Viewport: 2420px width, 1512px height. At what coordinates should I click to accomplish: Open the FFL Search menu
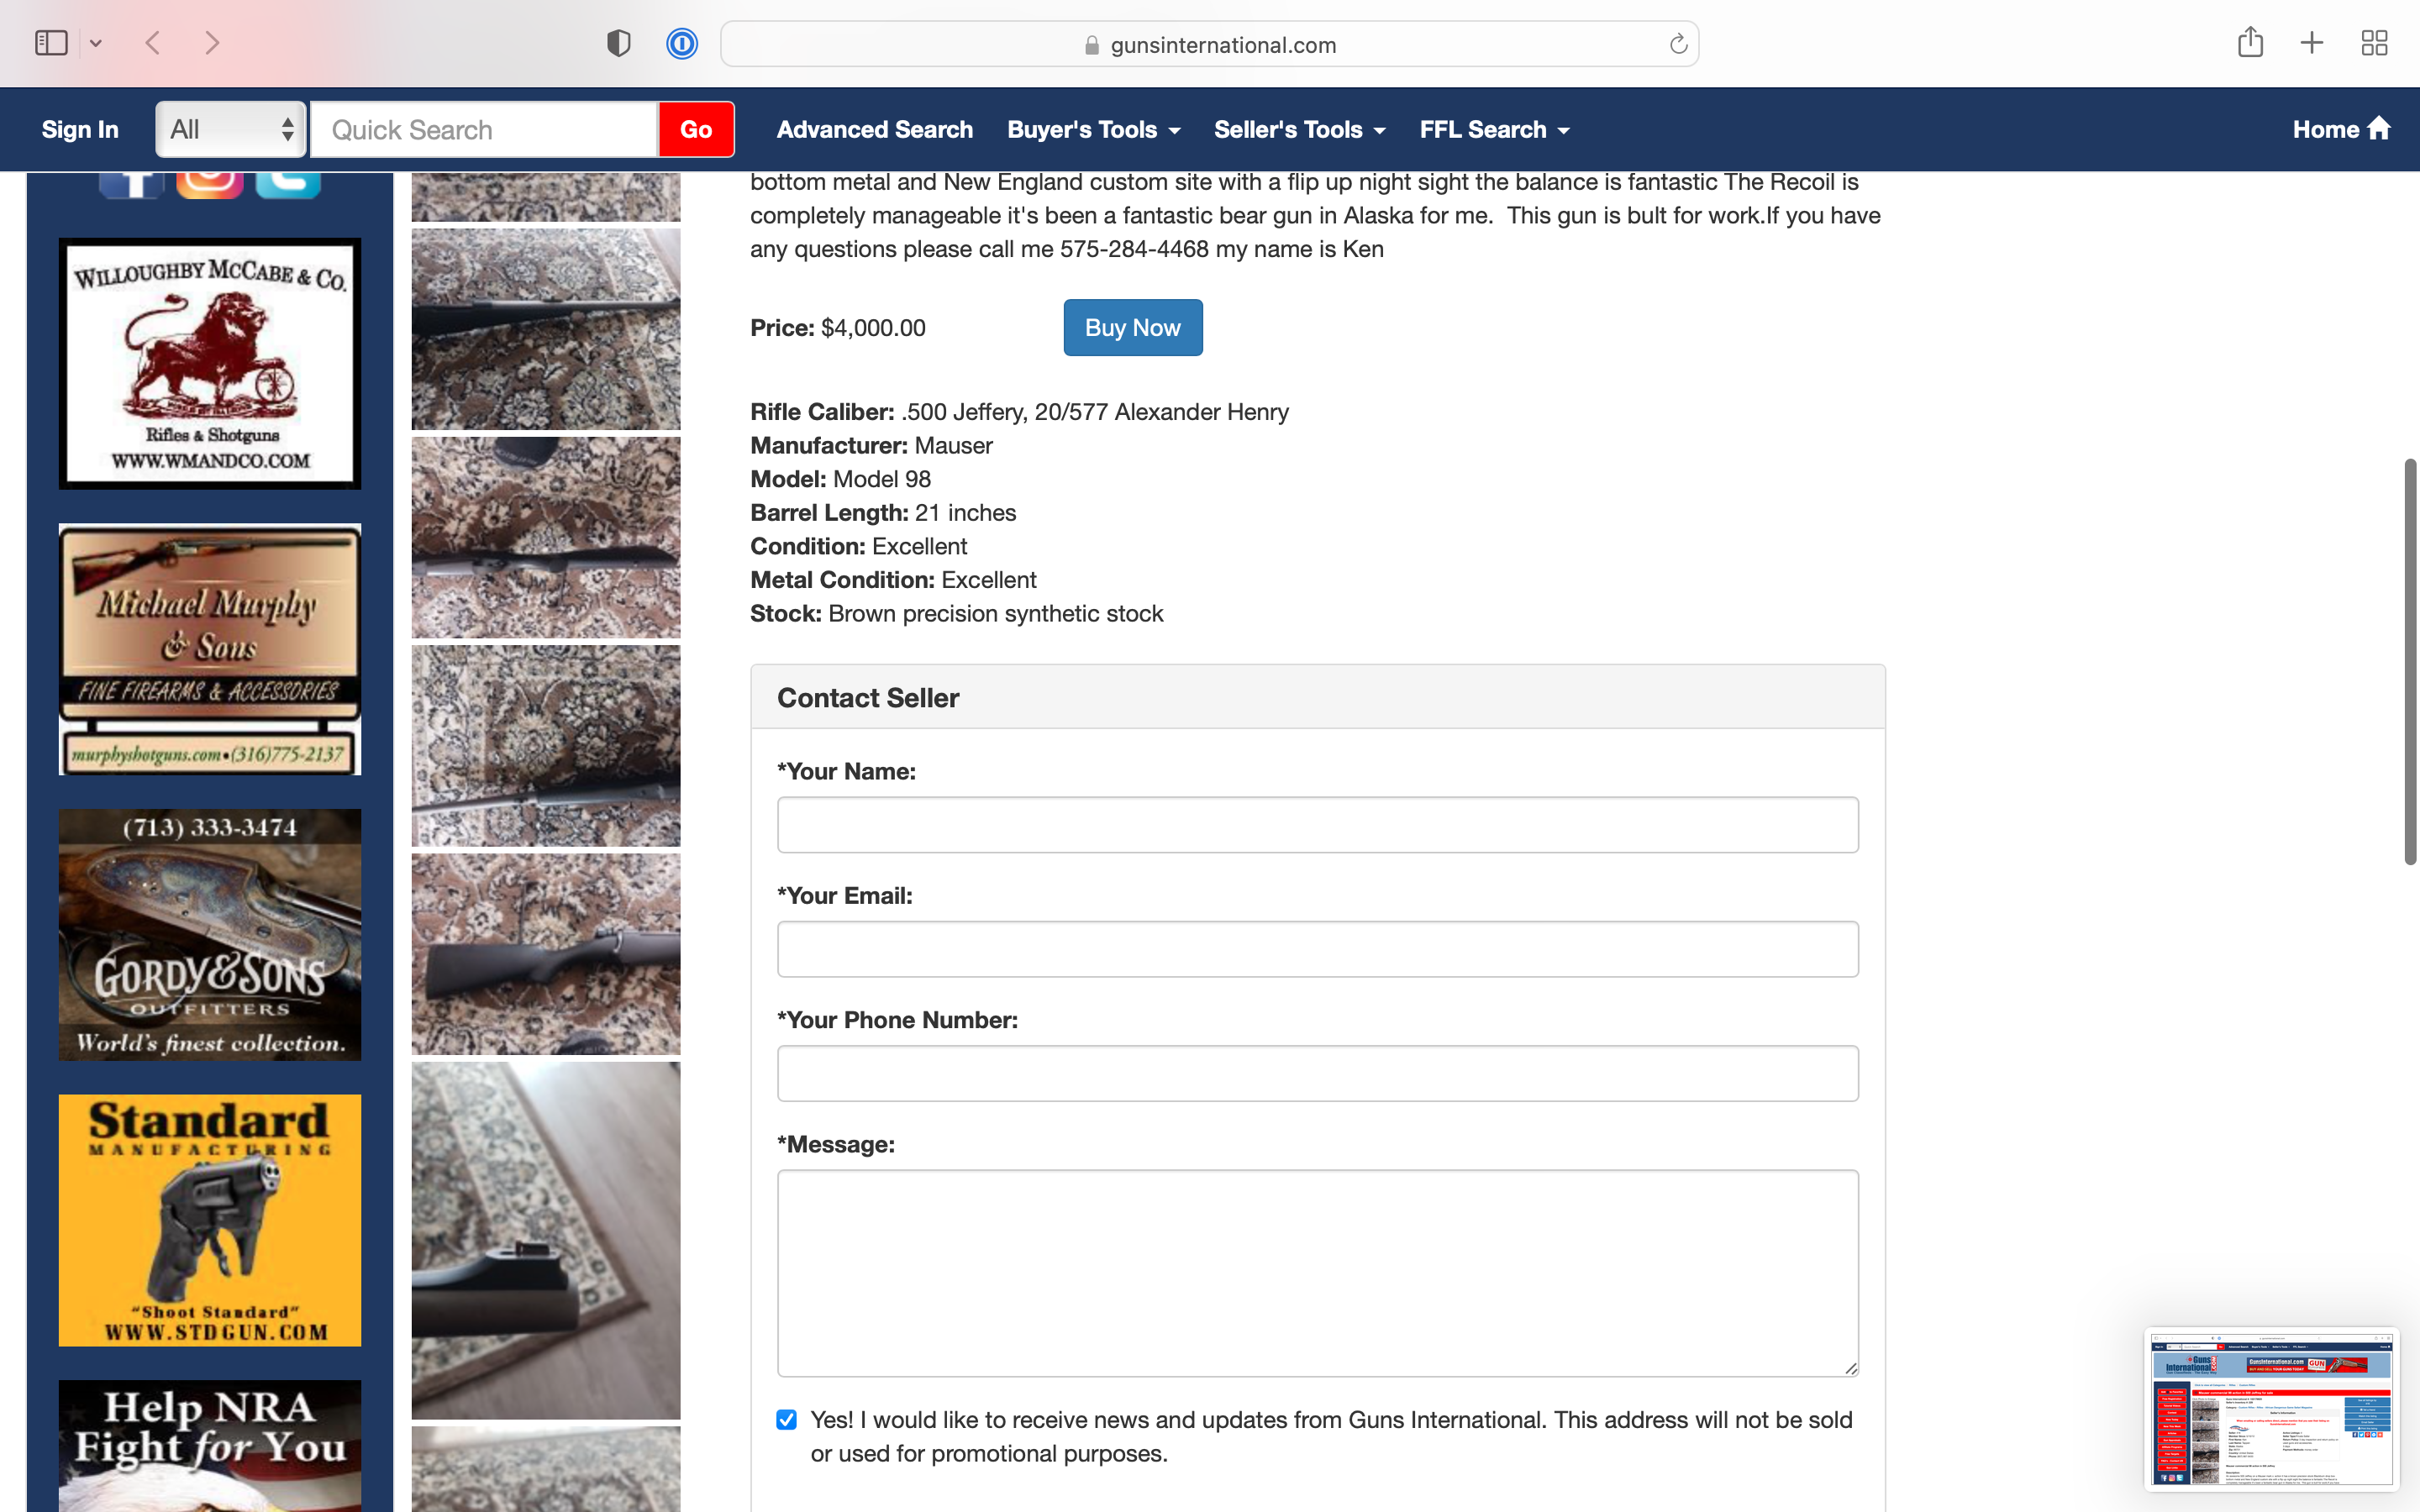pos(1494,129)
